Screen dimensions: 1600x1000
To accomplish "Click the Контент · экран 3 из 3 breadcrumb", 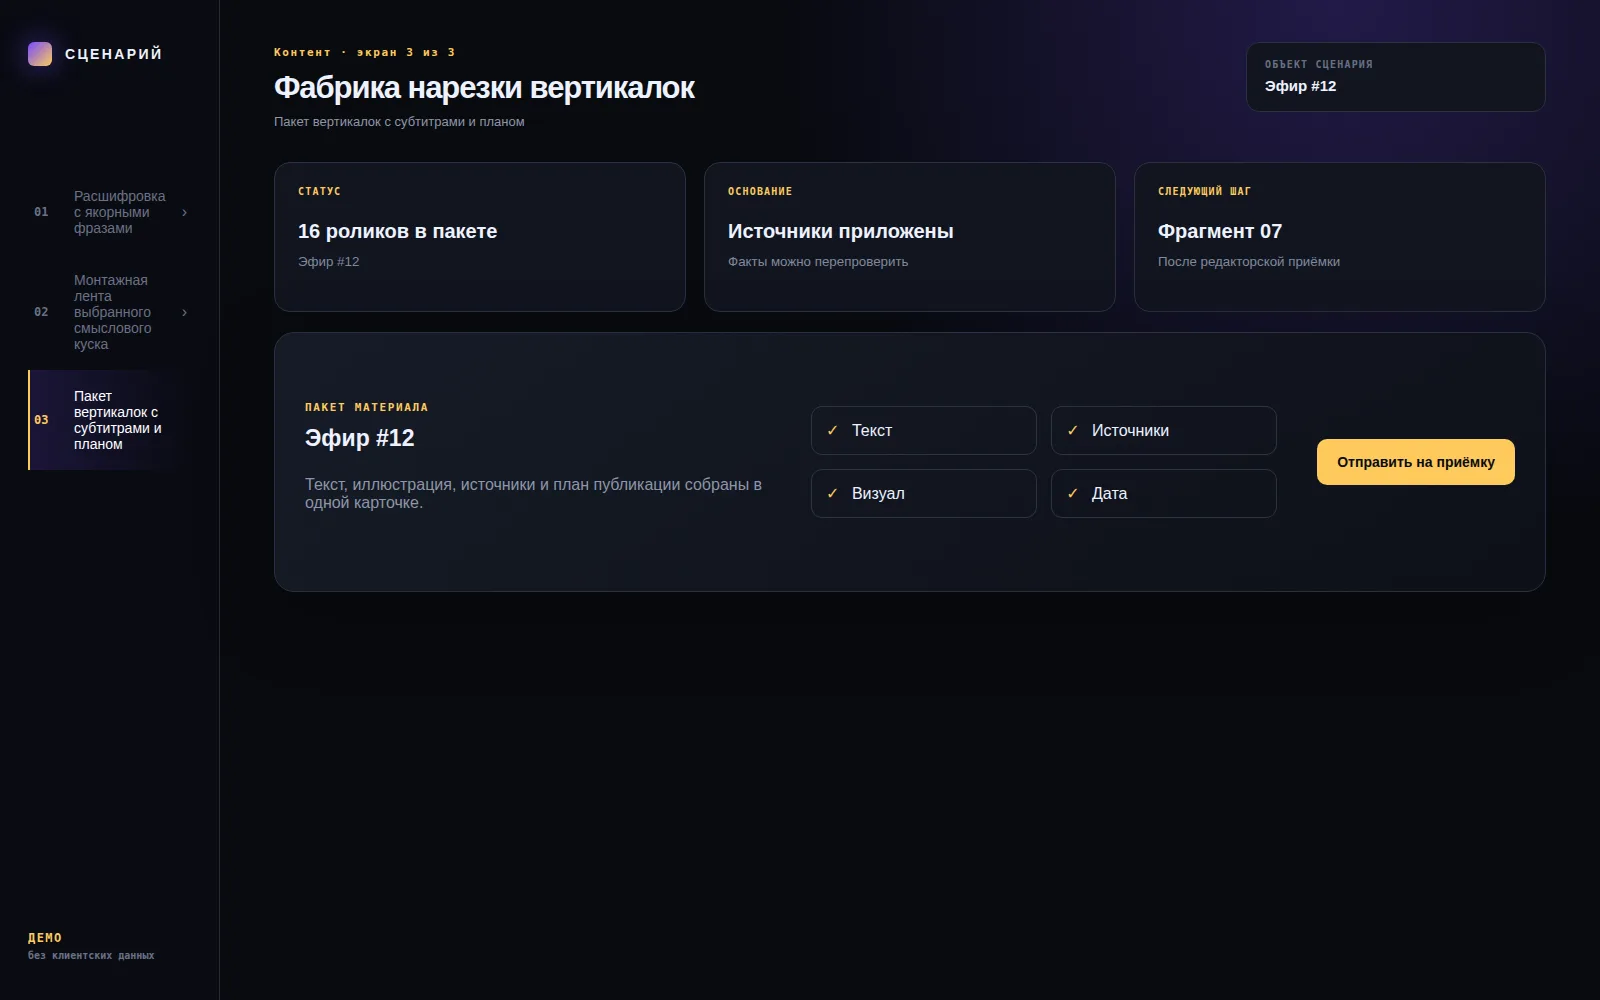I will coord(365,52).
